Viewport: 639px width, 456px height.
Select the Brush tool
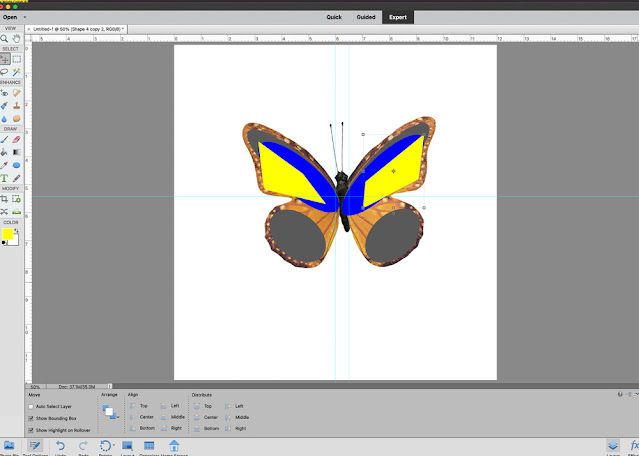[4, 139]
